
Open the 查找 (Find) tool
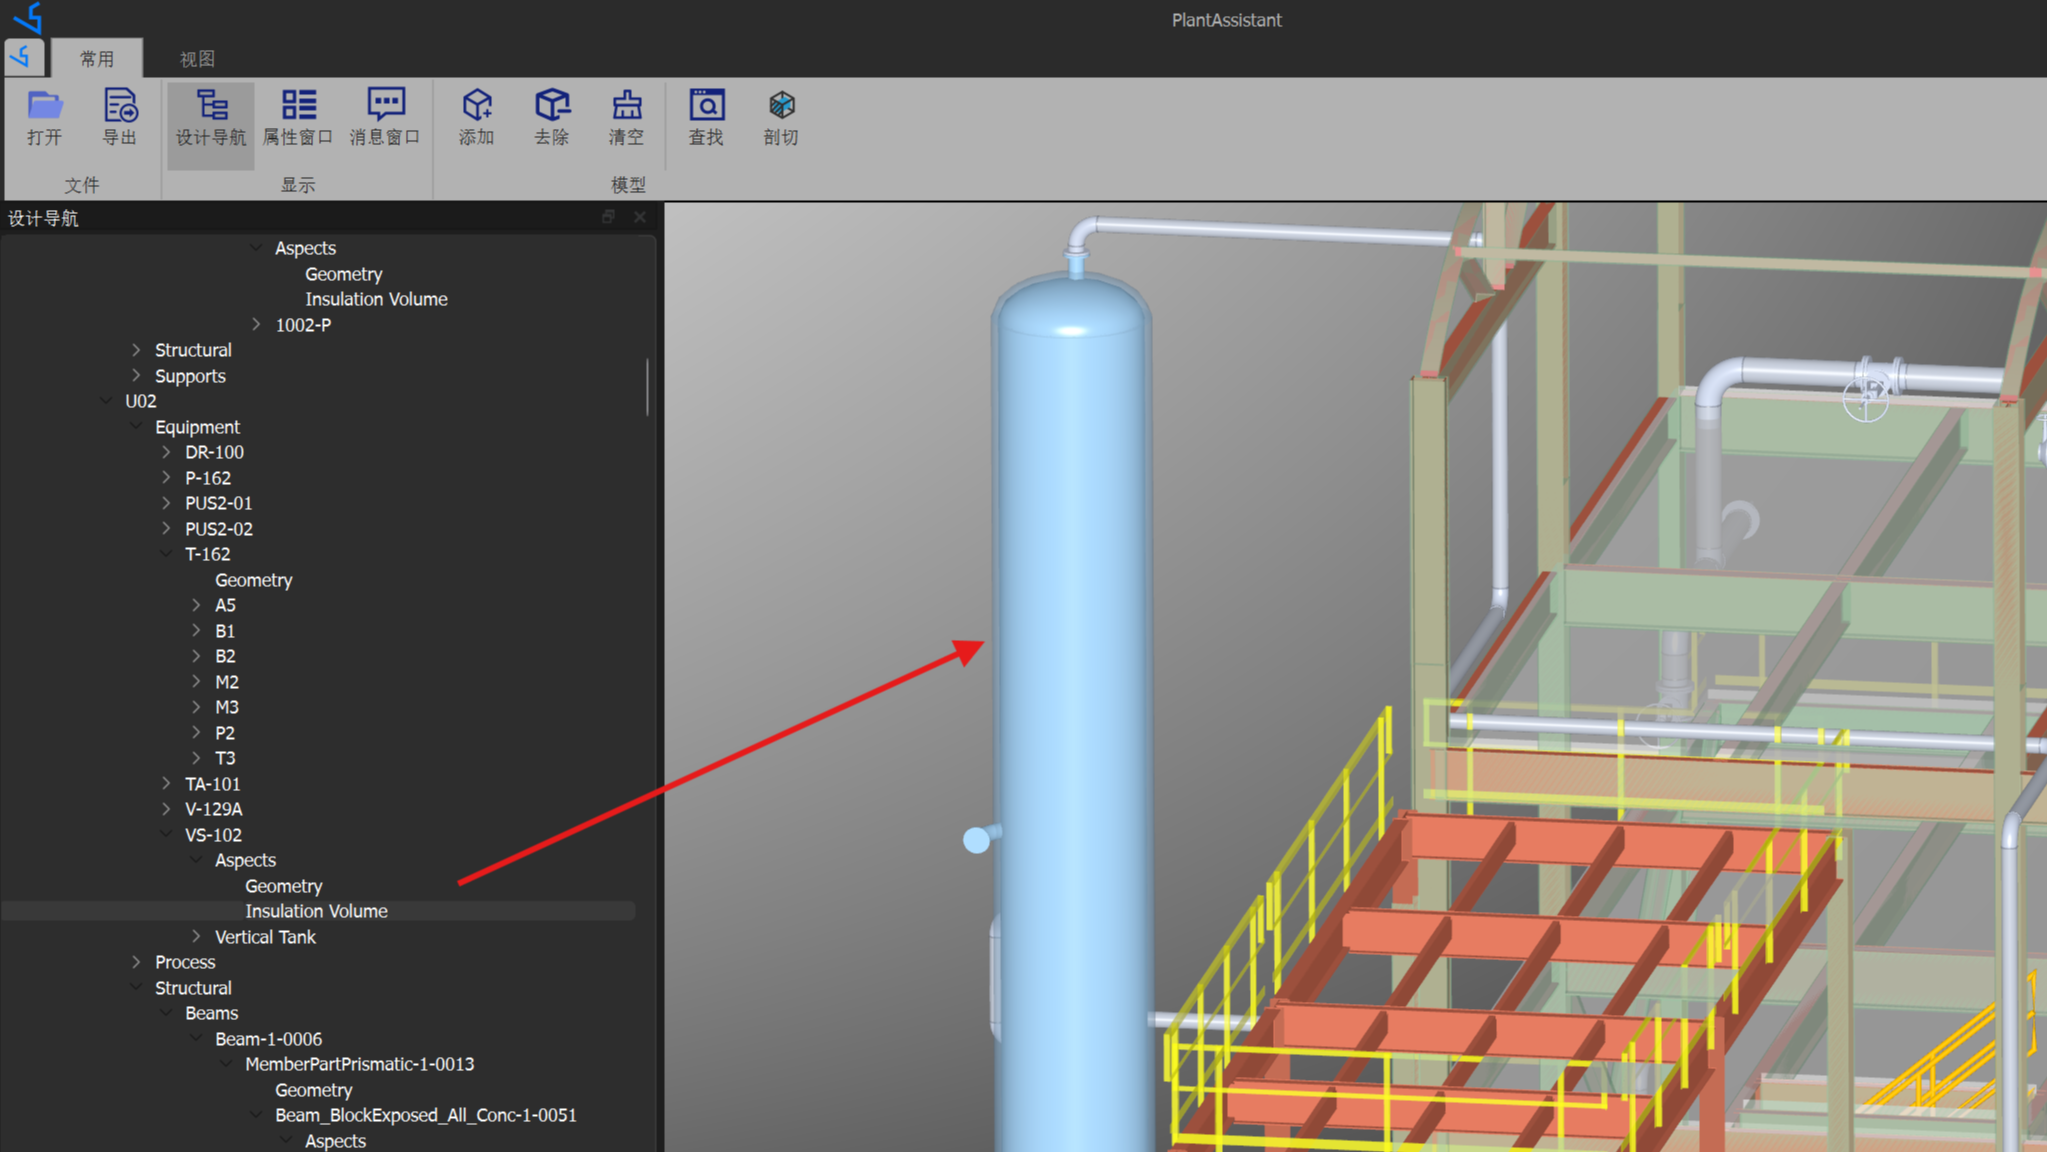coord(706,117)
